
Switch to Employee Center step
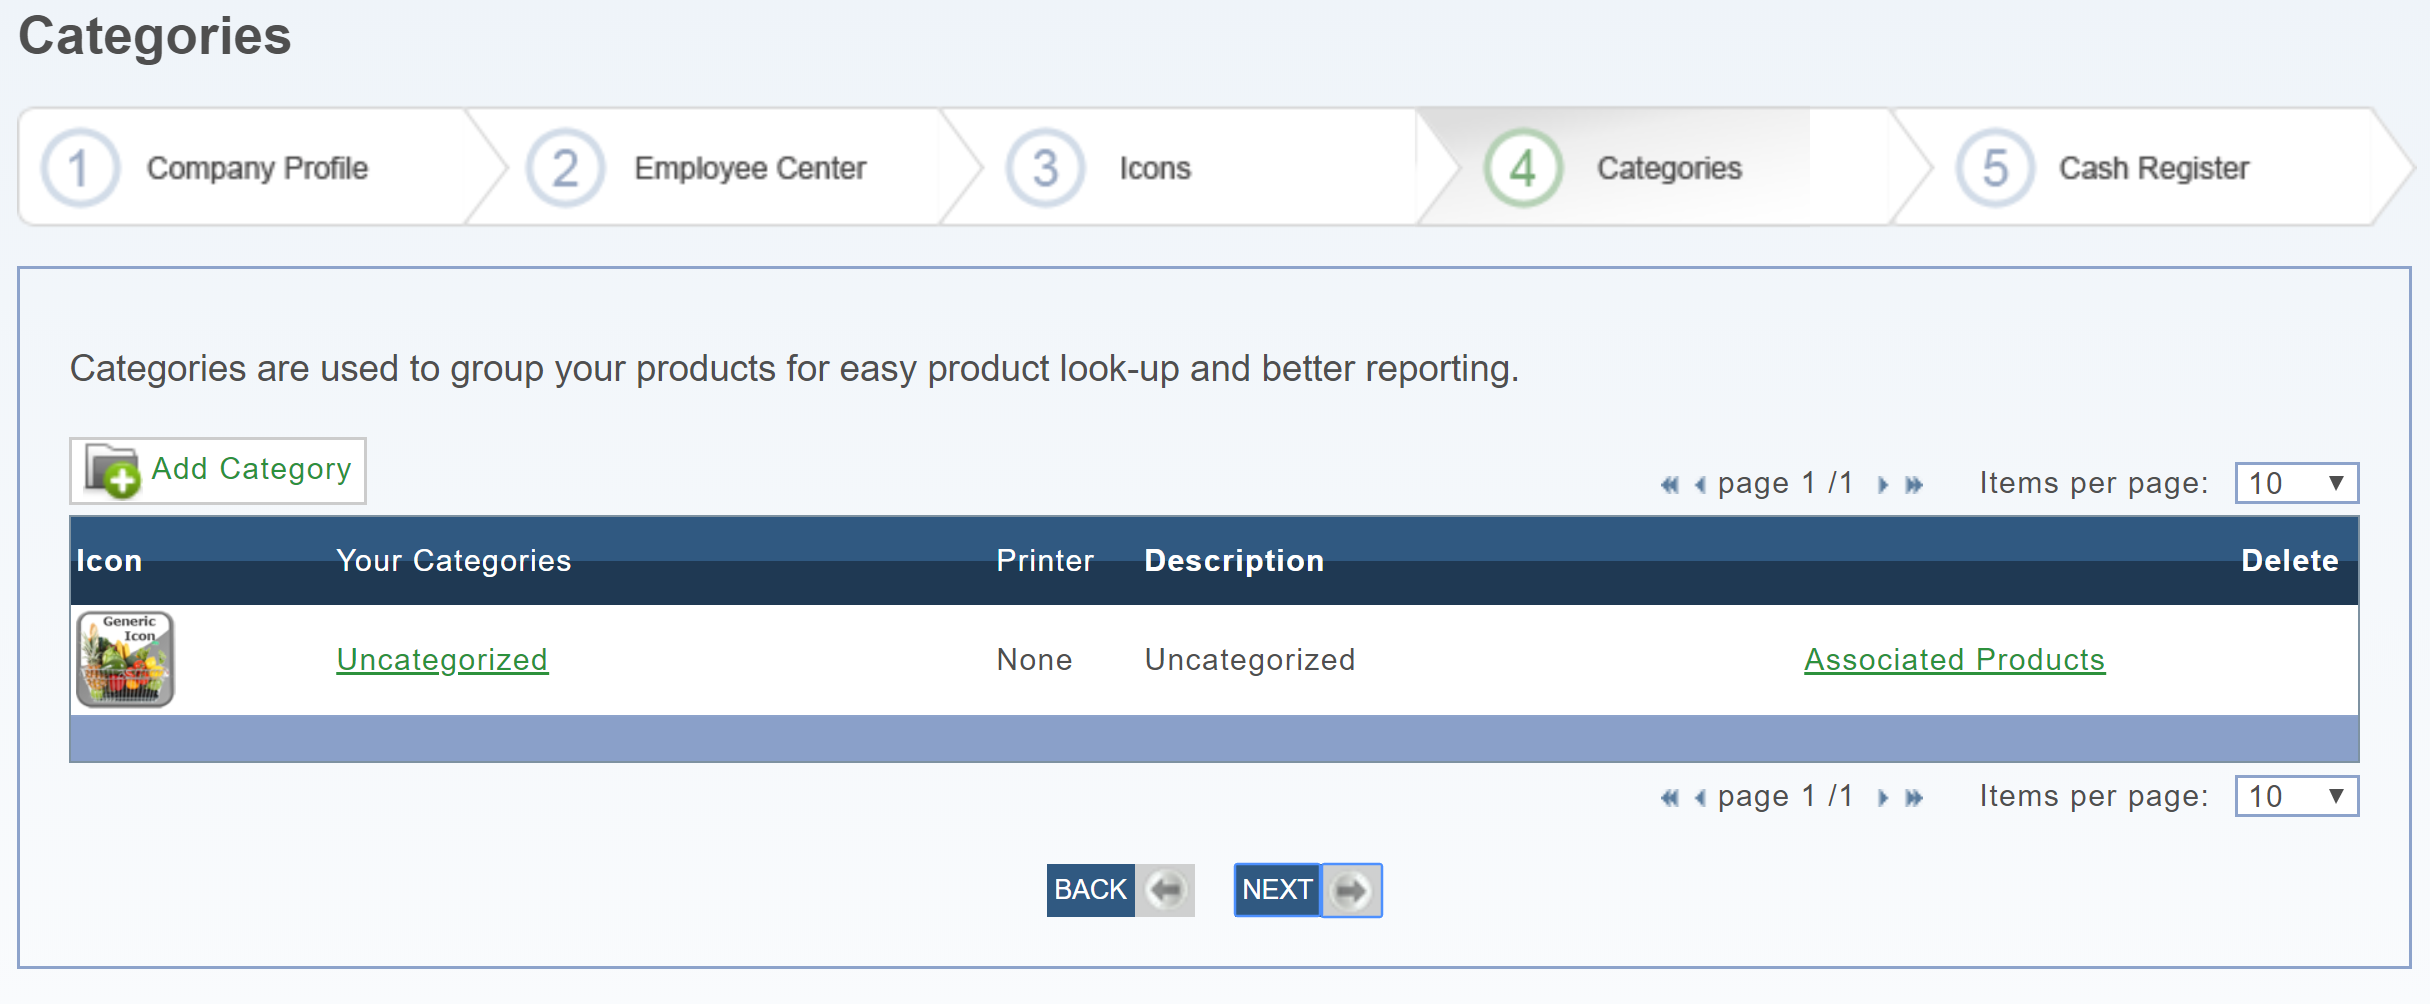tap(749, 168)
